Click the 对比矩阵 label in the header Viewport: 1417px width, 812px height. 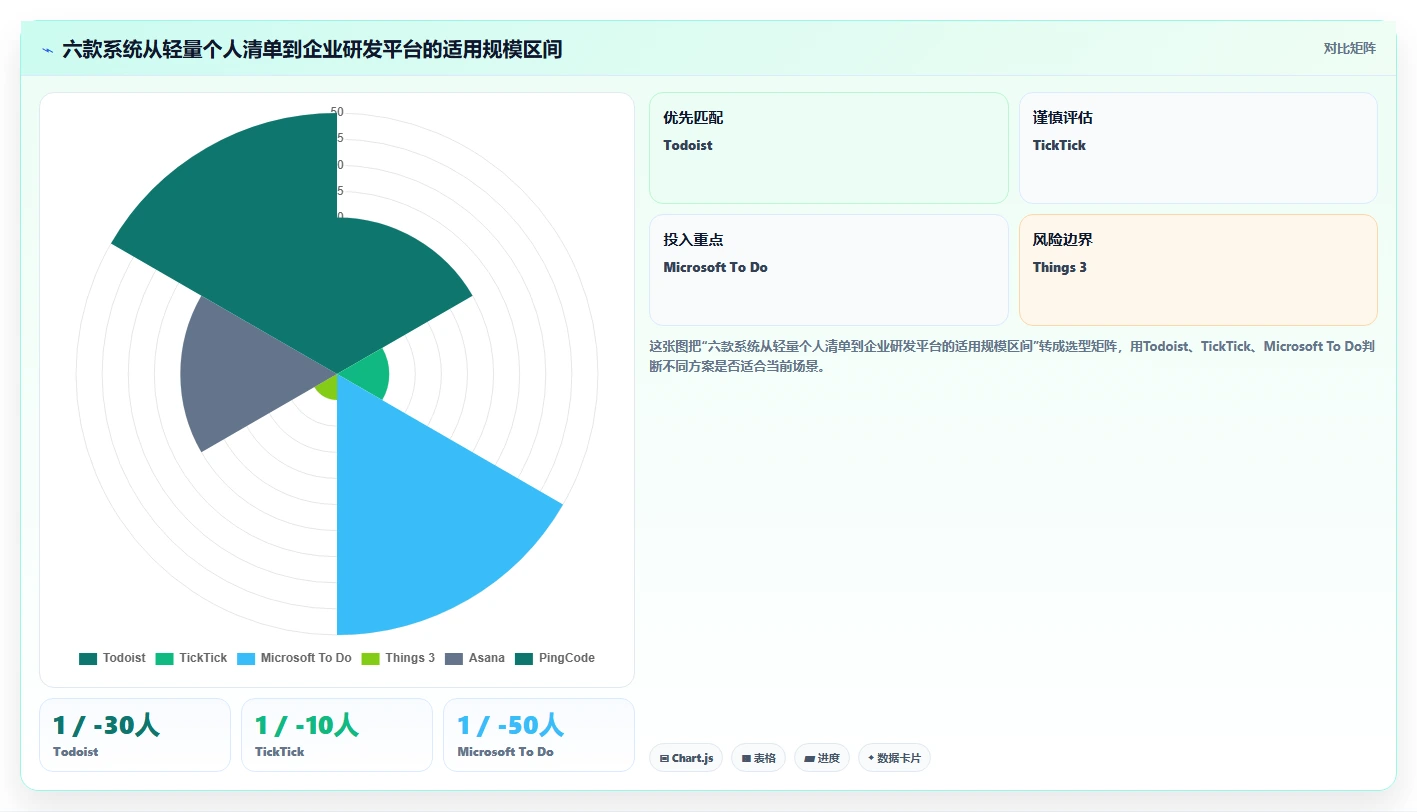pos(1349,48)
